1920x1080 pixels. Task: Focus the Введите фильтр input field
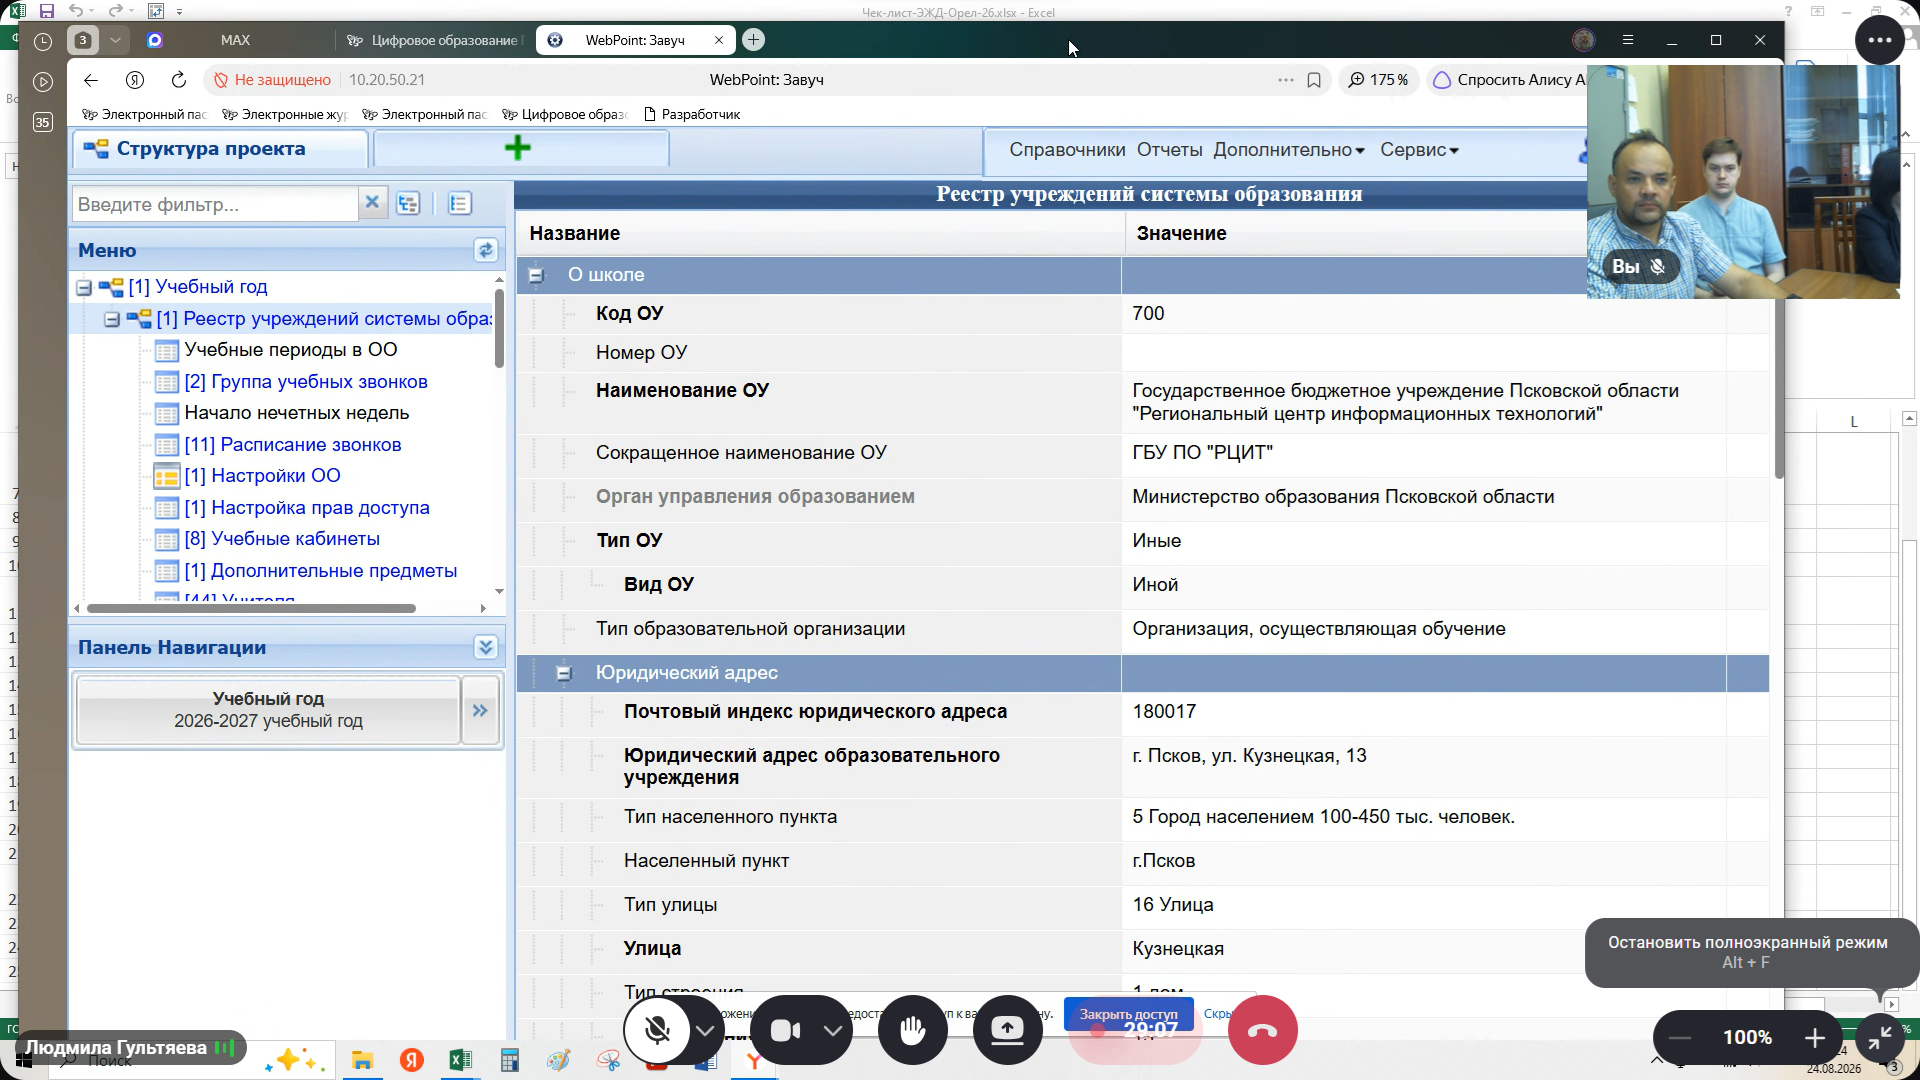(x=215, y=204)
